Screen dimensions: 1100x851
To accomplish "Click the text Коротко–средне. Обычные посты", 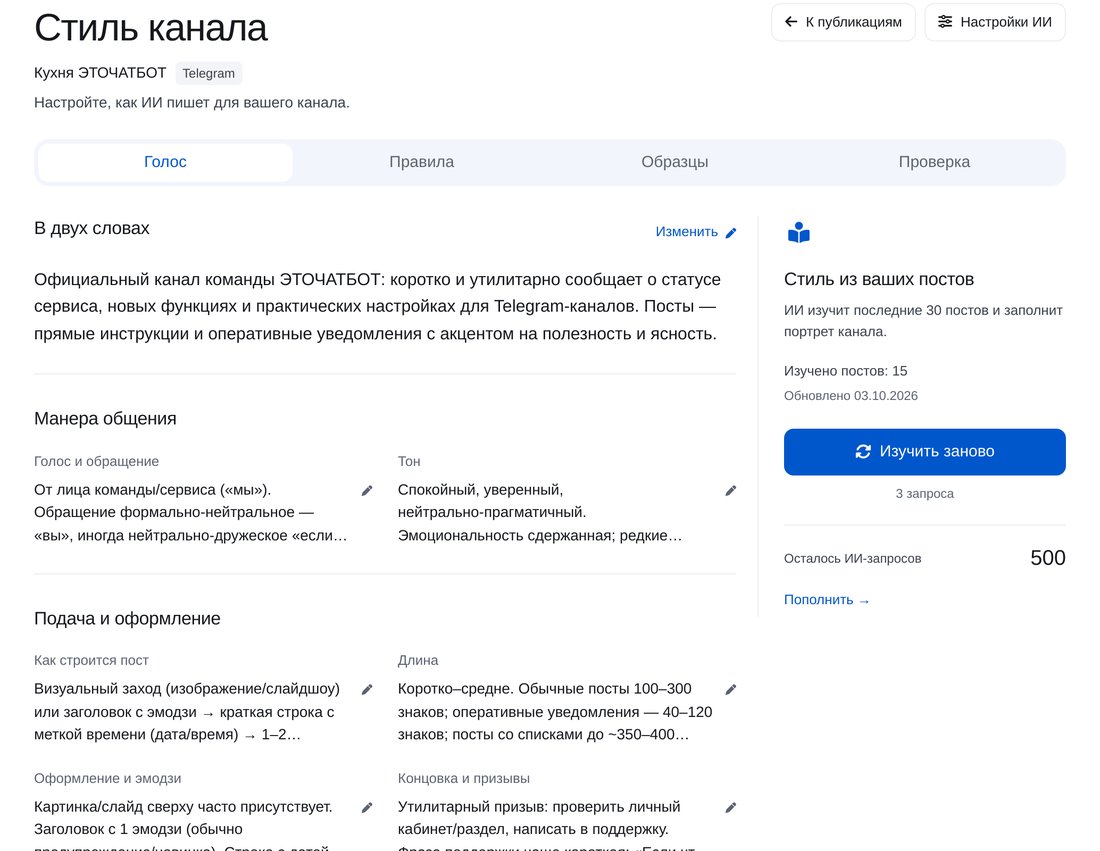I will 555,711.
